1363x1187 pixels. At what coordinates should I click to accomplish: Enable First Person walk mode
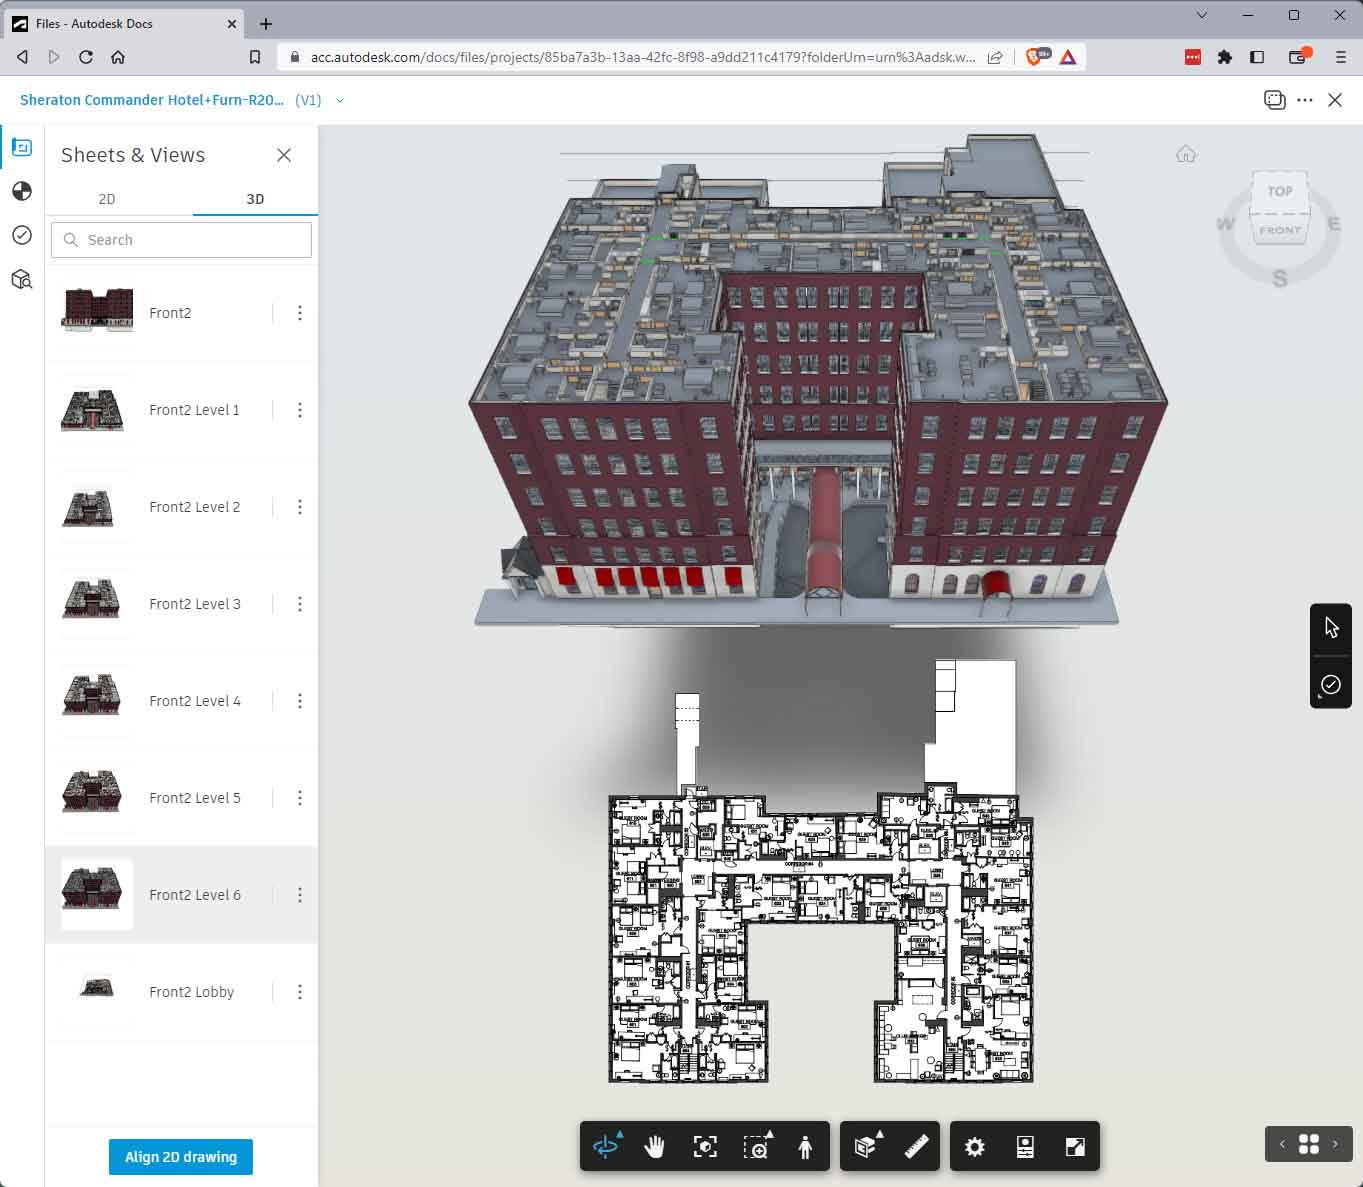pyautogui.click(x=805, y=1146)
